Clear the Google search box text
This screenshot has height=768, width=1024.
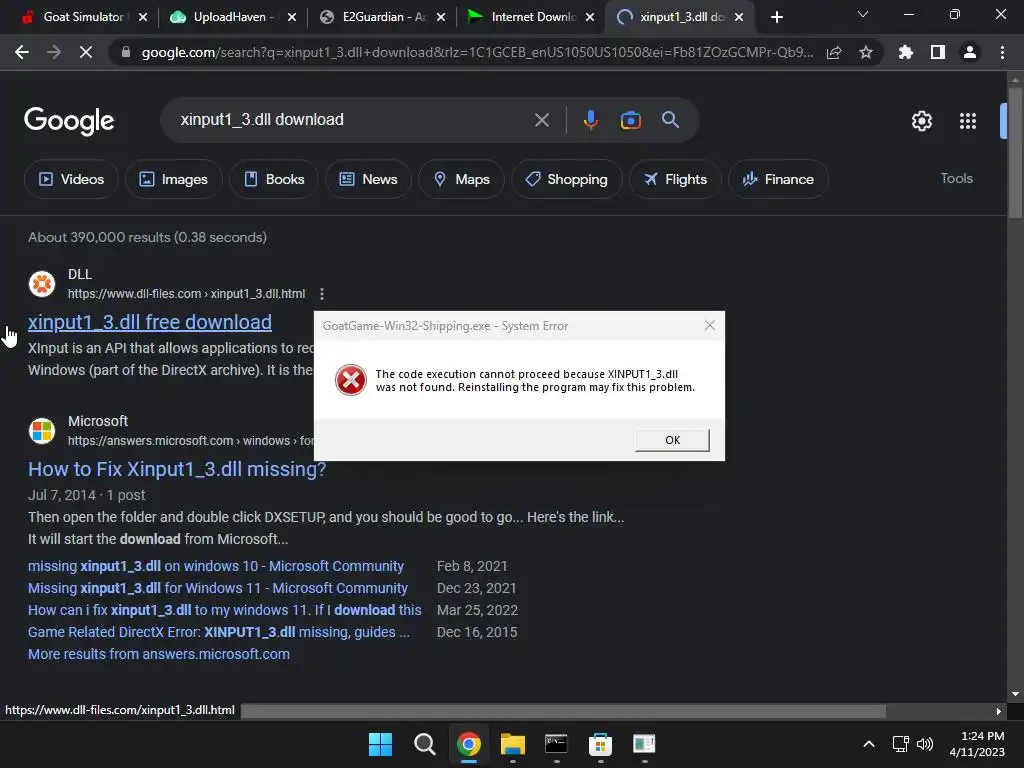(x=541, y=120)
